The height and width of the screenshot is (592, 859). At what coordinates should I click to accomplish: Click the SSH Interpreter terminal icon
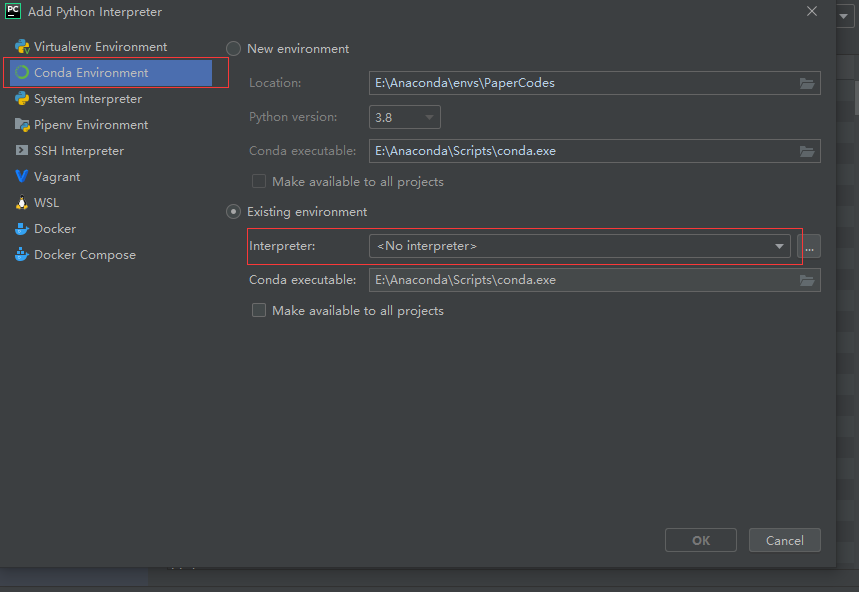tap(22, 151)
